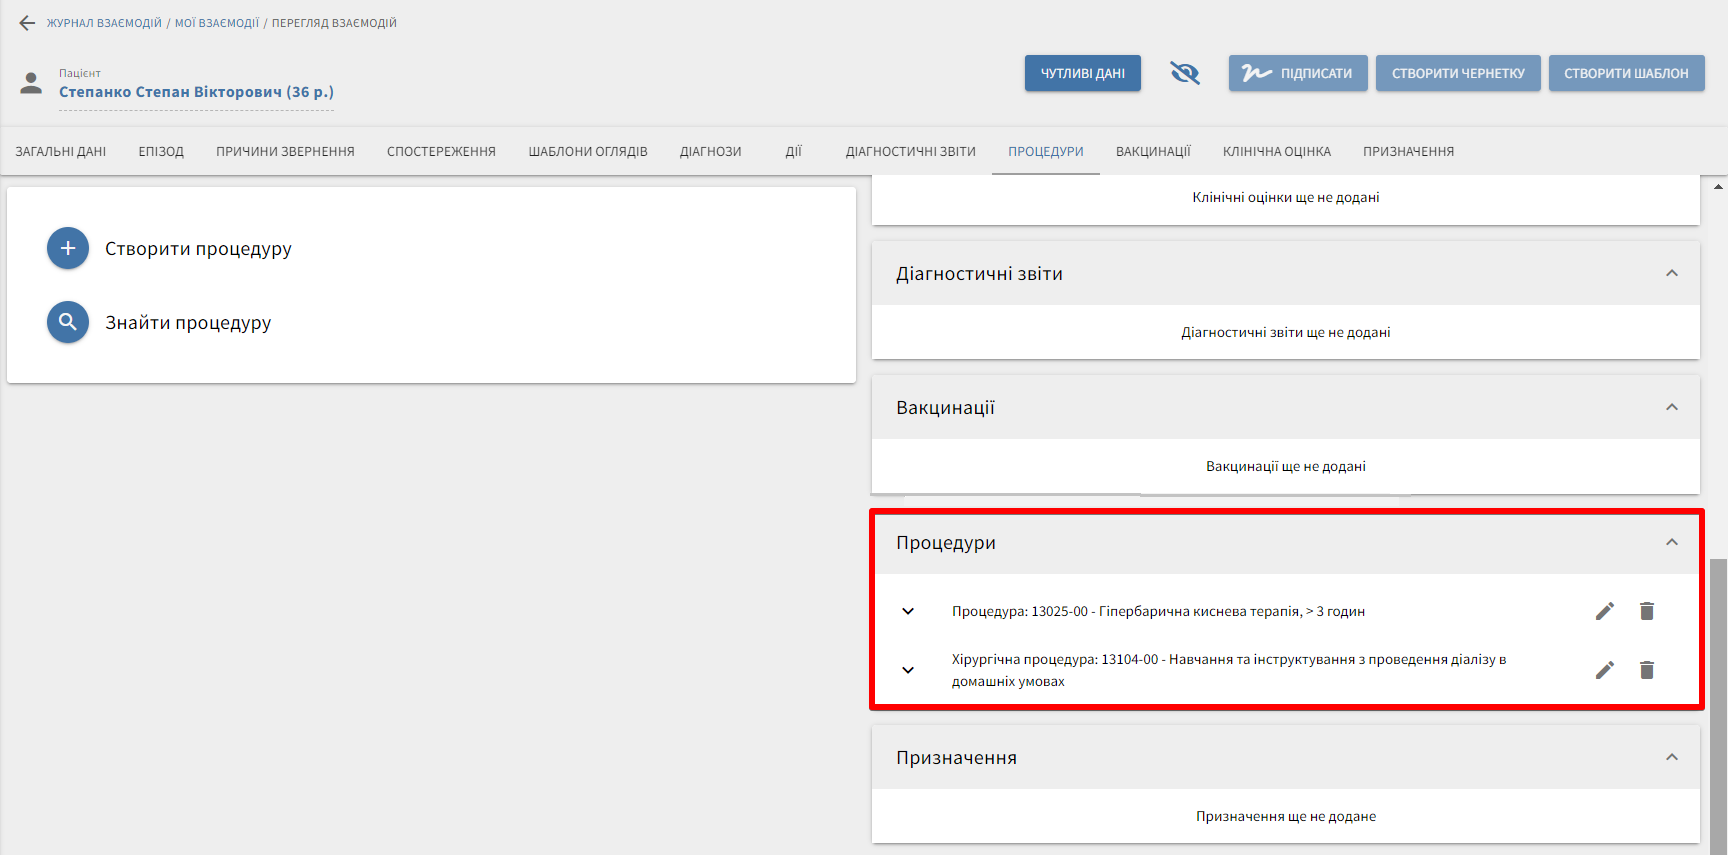Toggle the crossed-eye visibility icon
Screen dimensions: 1728x855
[x=1184, y=73]
